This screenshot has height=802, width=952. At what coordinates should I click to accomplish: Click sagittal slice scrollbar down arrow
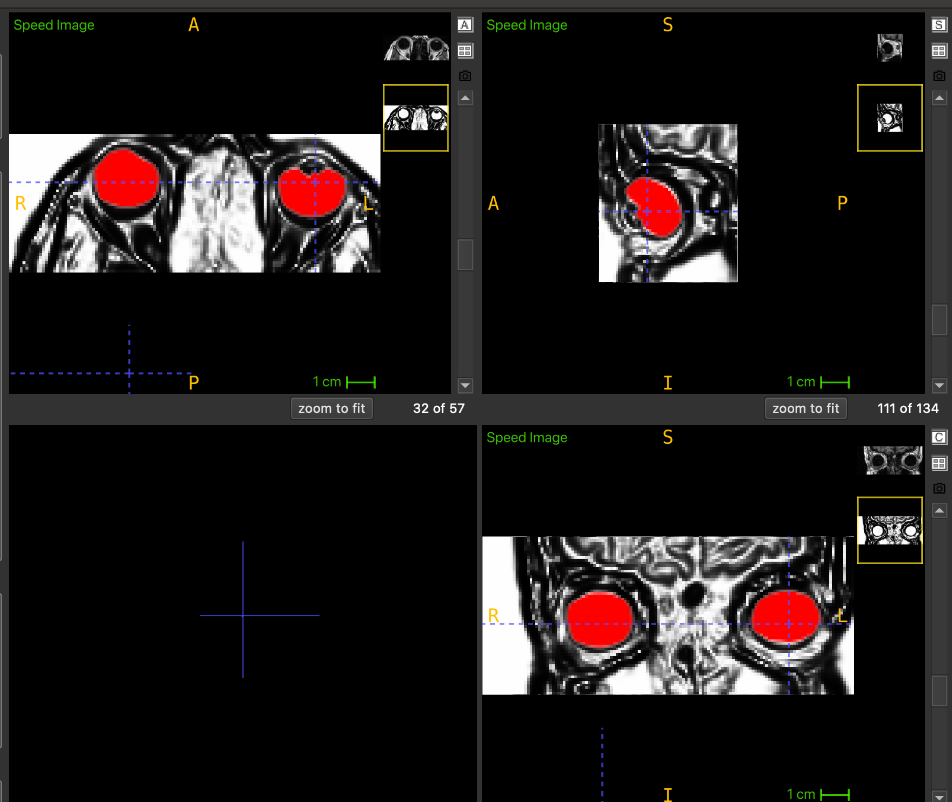click(938, 385)
